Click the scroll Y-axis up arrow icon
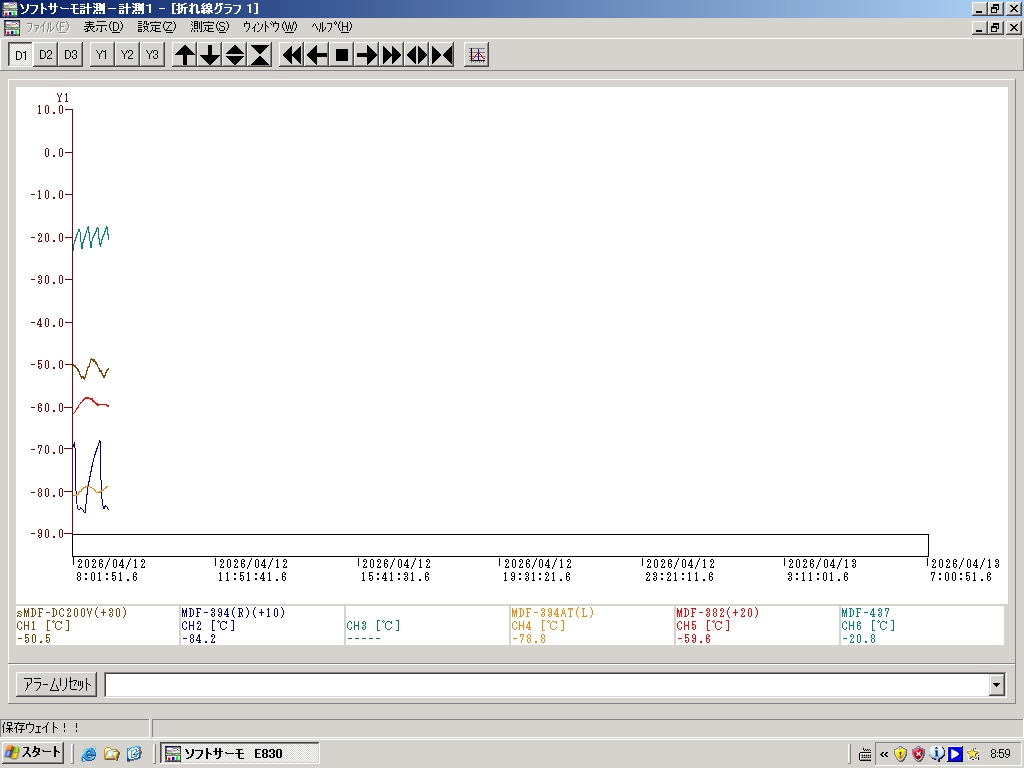Image resolution: width=1024 pixels, height=768 pixels. coord(185,55)
